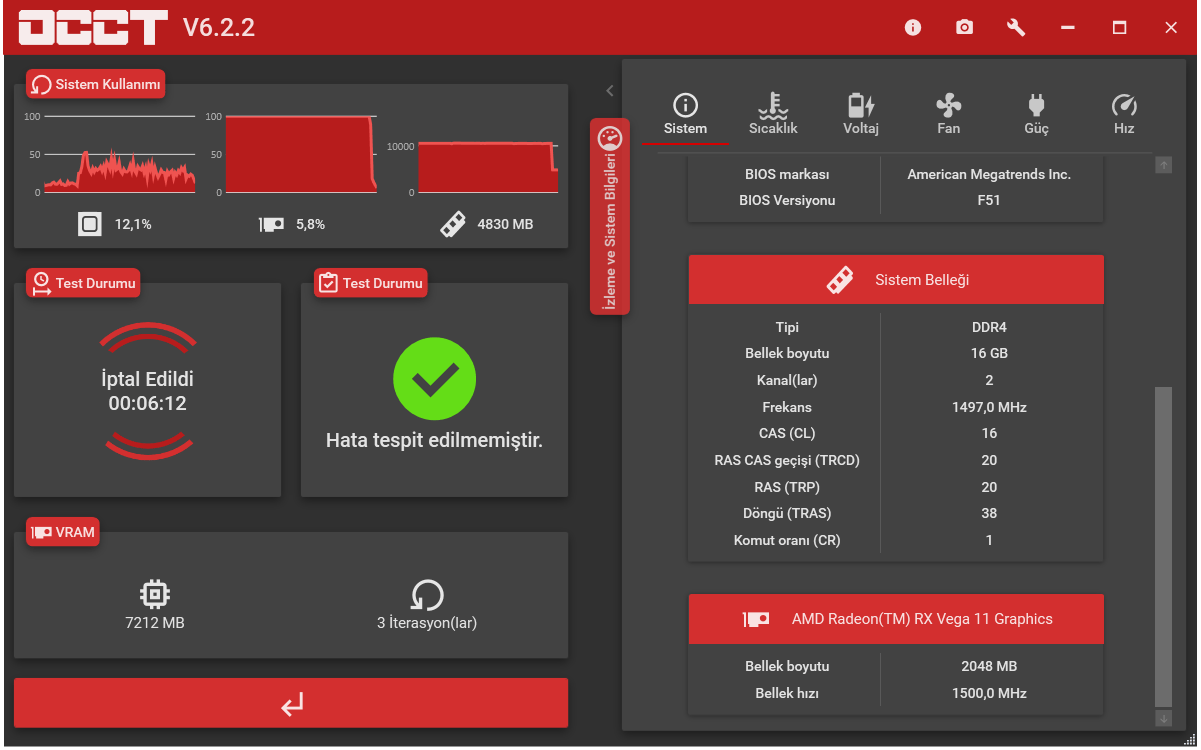Click the window resize grip in corner
Image resolution: width=1201 pixels, height=750 pixels.
pos(1189,738)
